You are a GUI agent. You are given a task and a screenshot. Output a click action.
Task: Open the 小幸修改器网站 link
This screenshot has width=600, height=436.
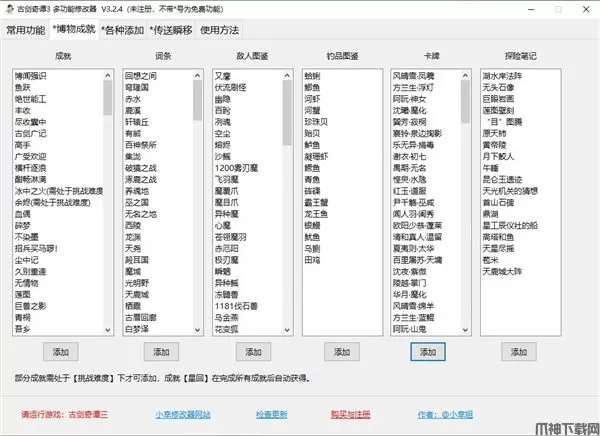point(183,415)
